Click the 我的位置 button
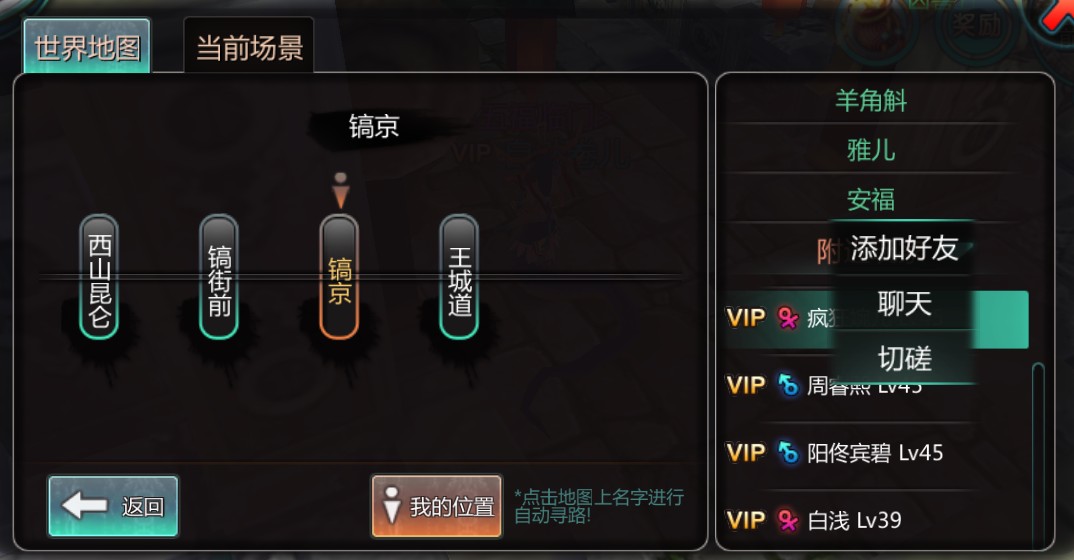1074x560 pixels. [436, 506]
